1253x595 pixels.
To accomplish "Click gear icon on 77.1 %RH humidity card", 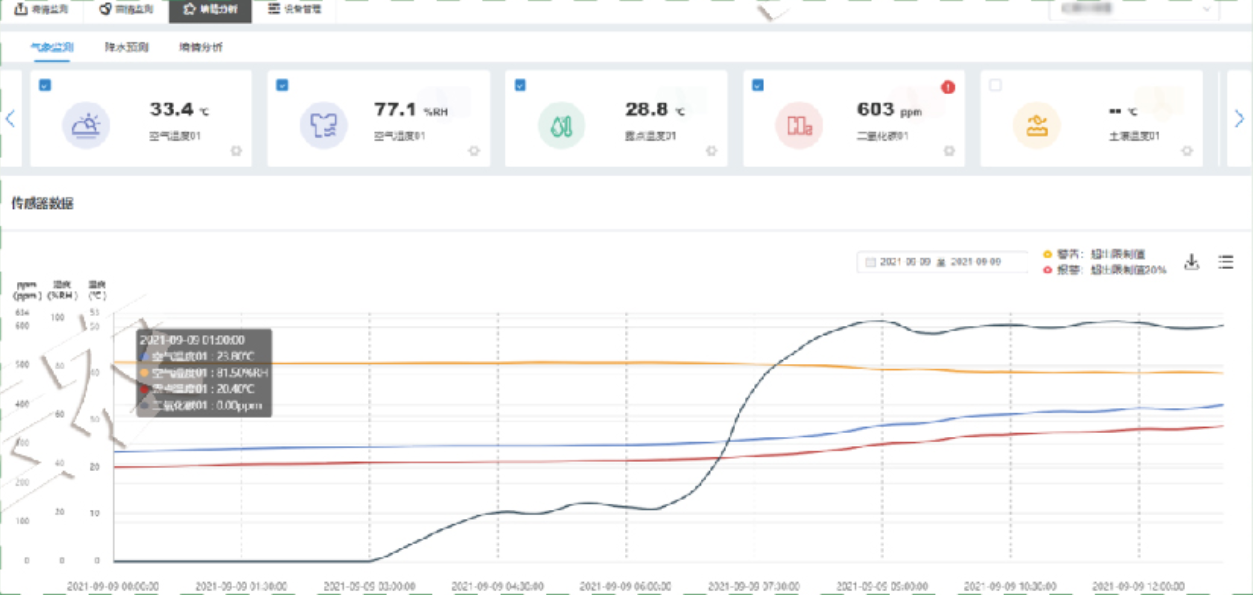I will (x=474, y=151).
